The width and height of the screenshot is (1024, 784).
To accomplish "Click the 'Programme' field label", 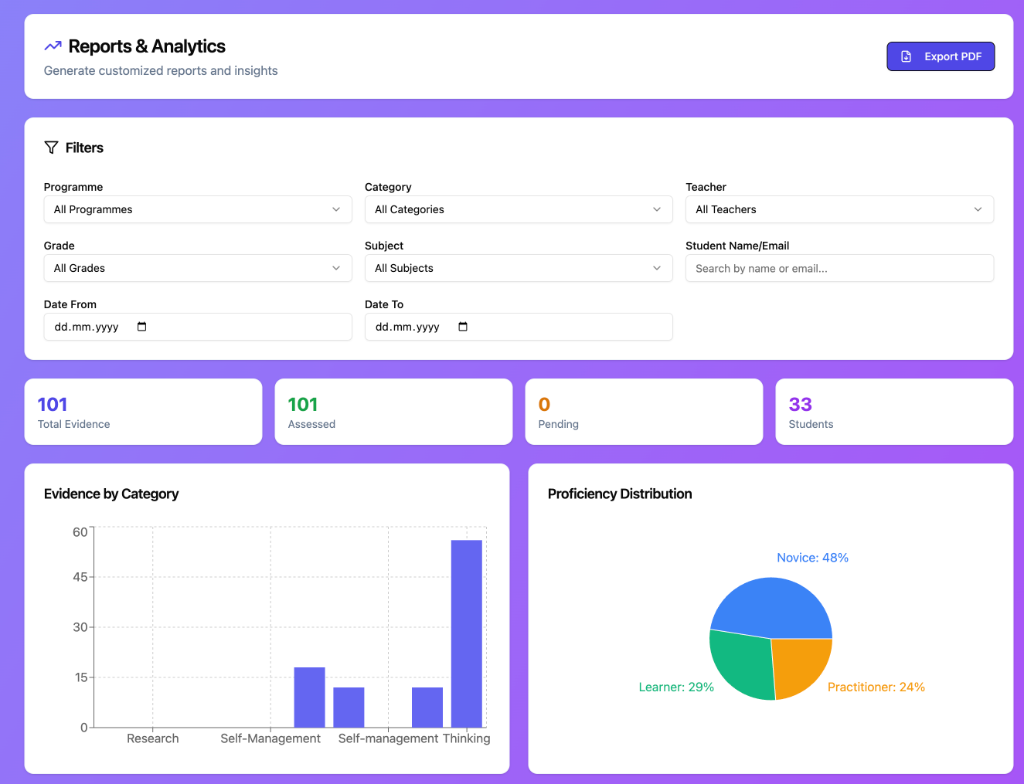I will 73,187.
